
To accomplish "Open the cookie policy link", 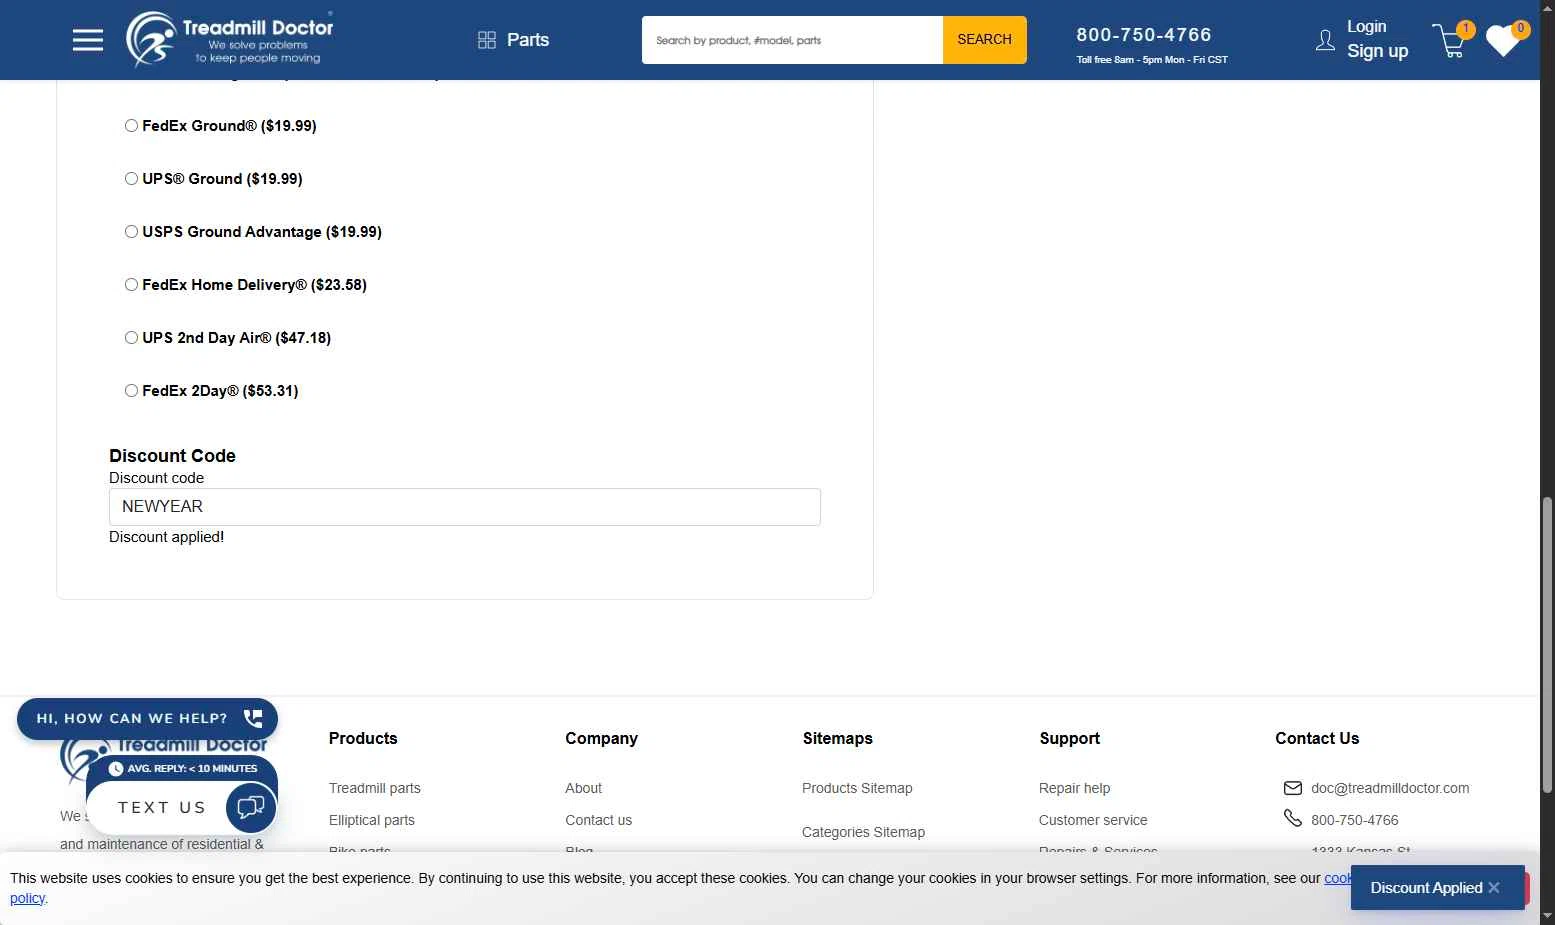I will pos(28,898).
